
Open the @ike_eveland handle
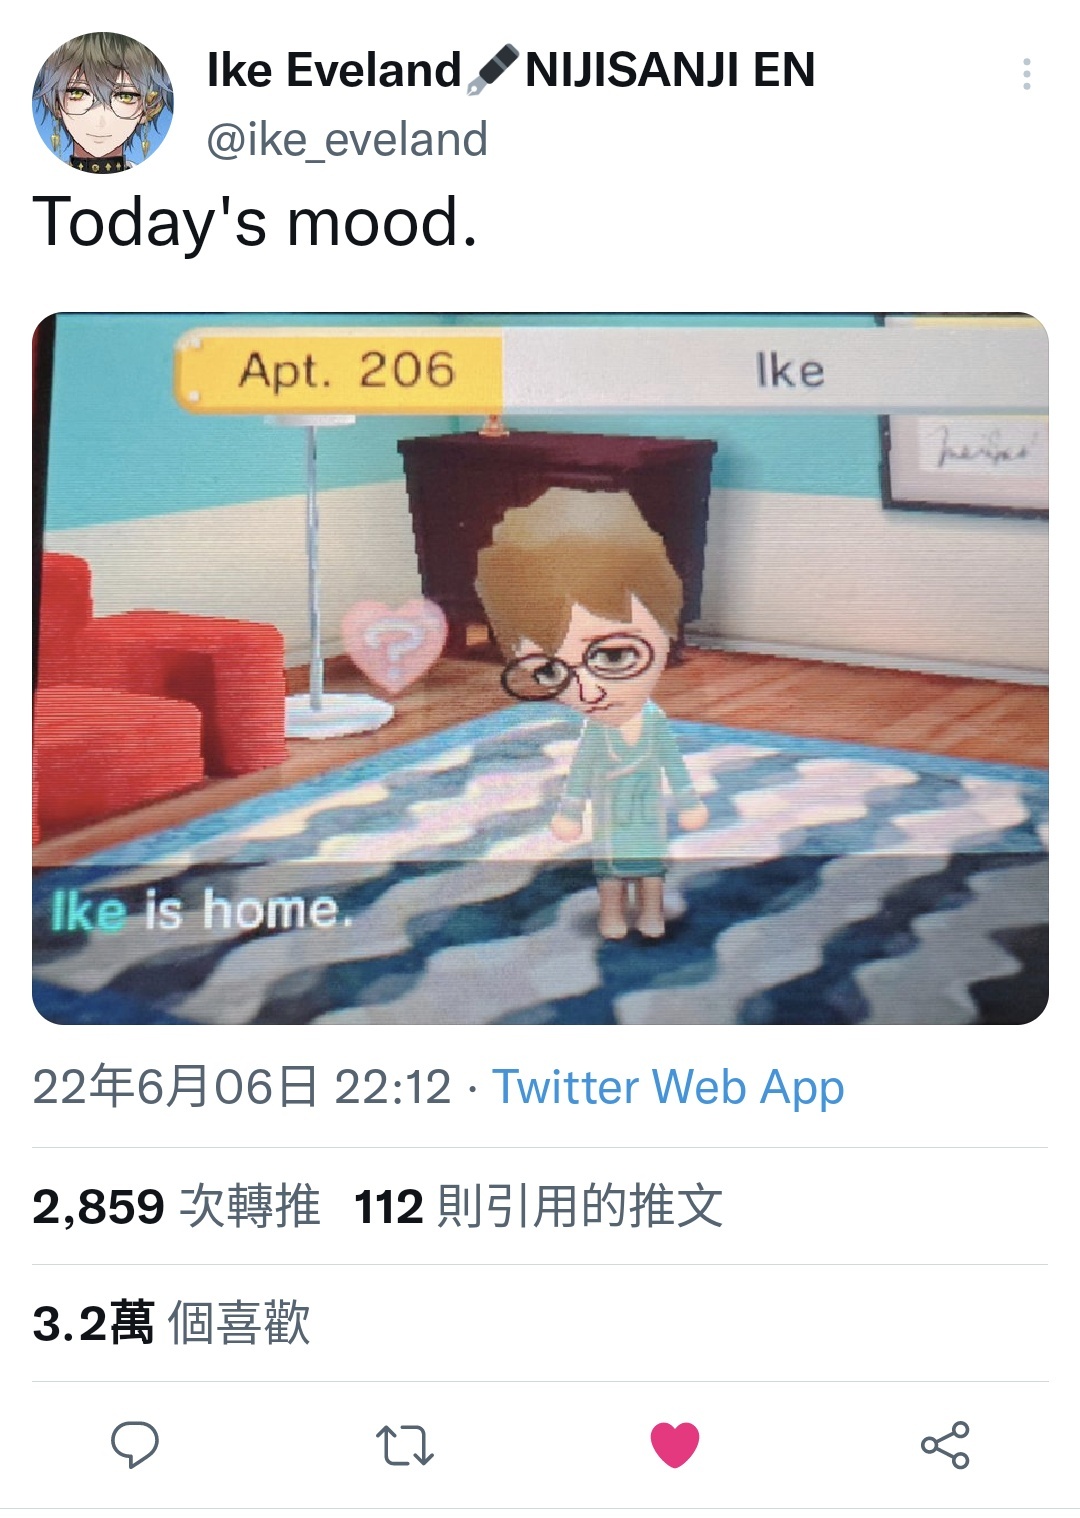(347, 139)
